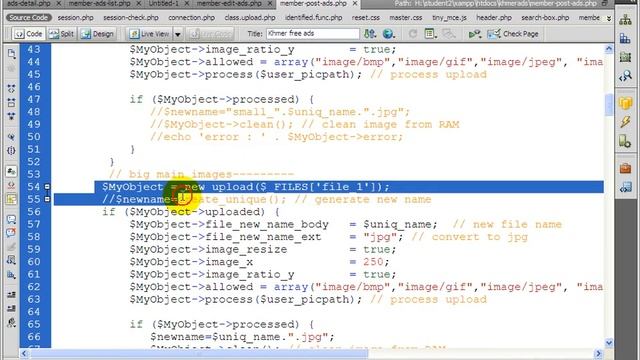The height and width of the screenshot is (360, 640).
Task: Collapse code block at line 55
Action: point(47,199)
